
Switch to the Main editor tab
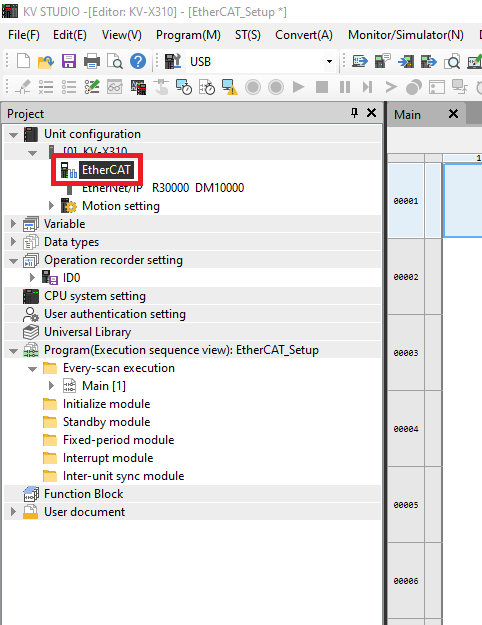click(407, 115)
